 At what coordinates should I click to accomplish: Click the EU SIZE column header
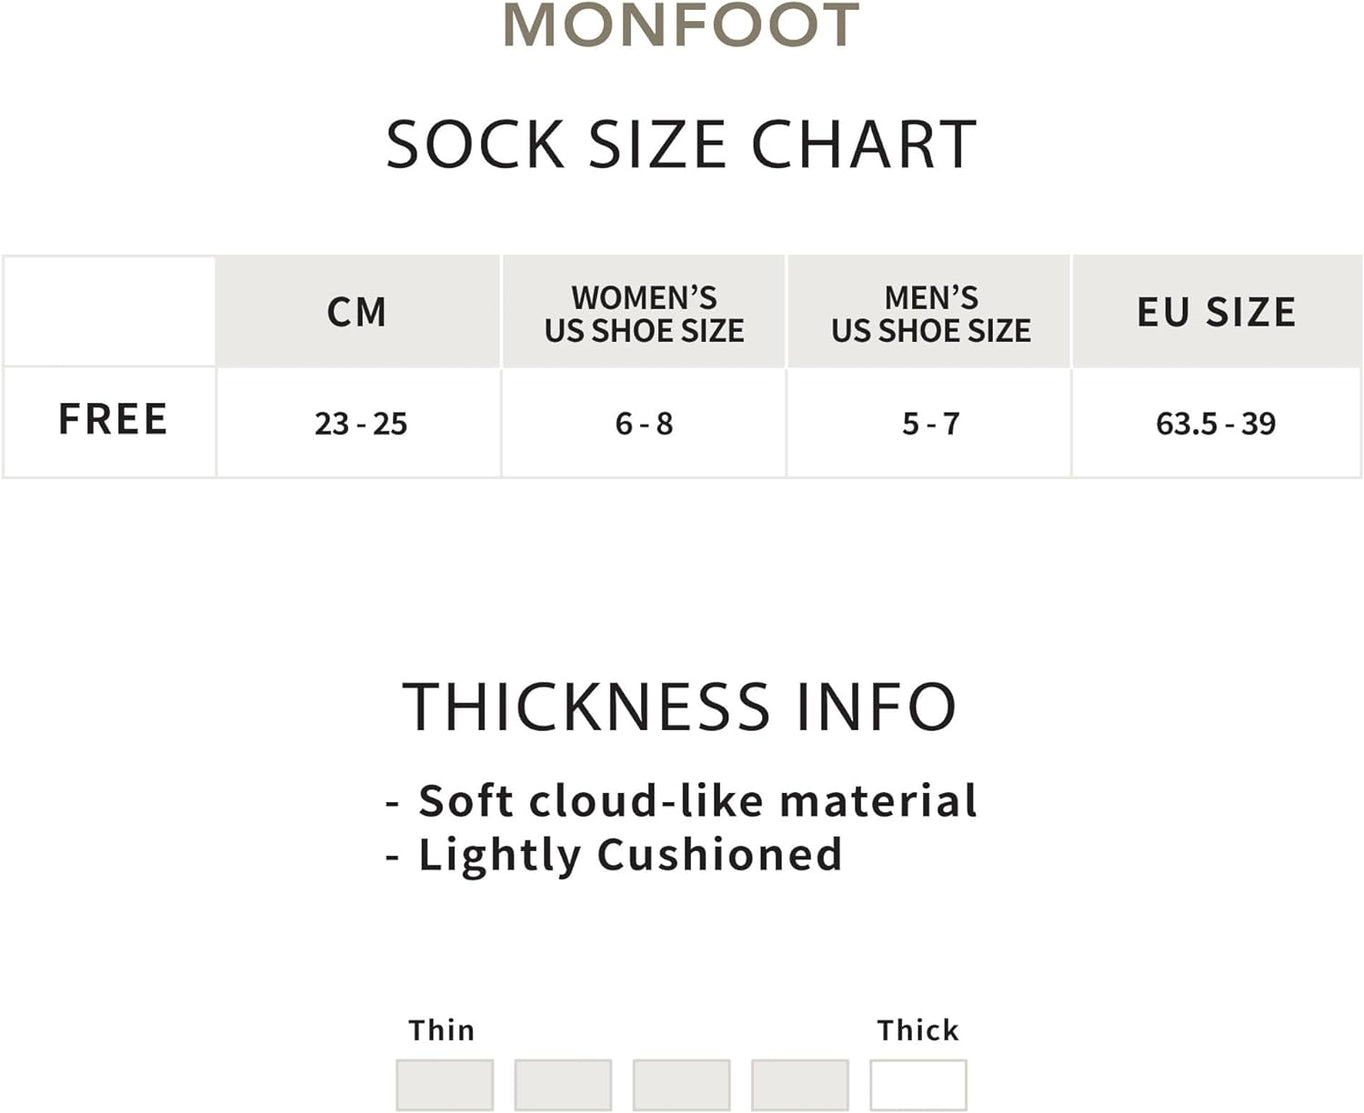pos(1216,312)
